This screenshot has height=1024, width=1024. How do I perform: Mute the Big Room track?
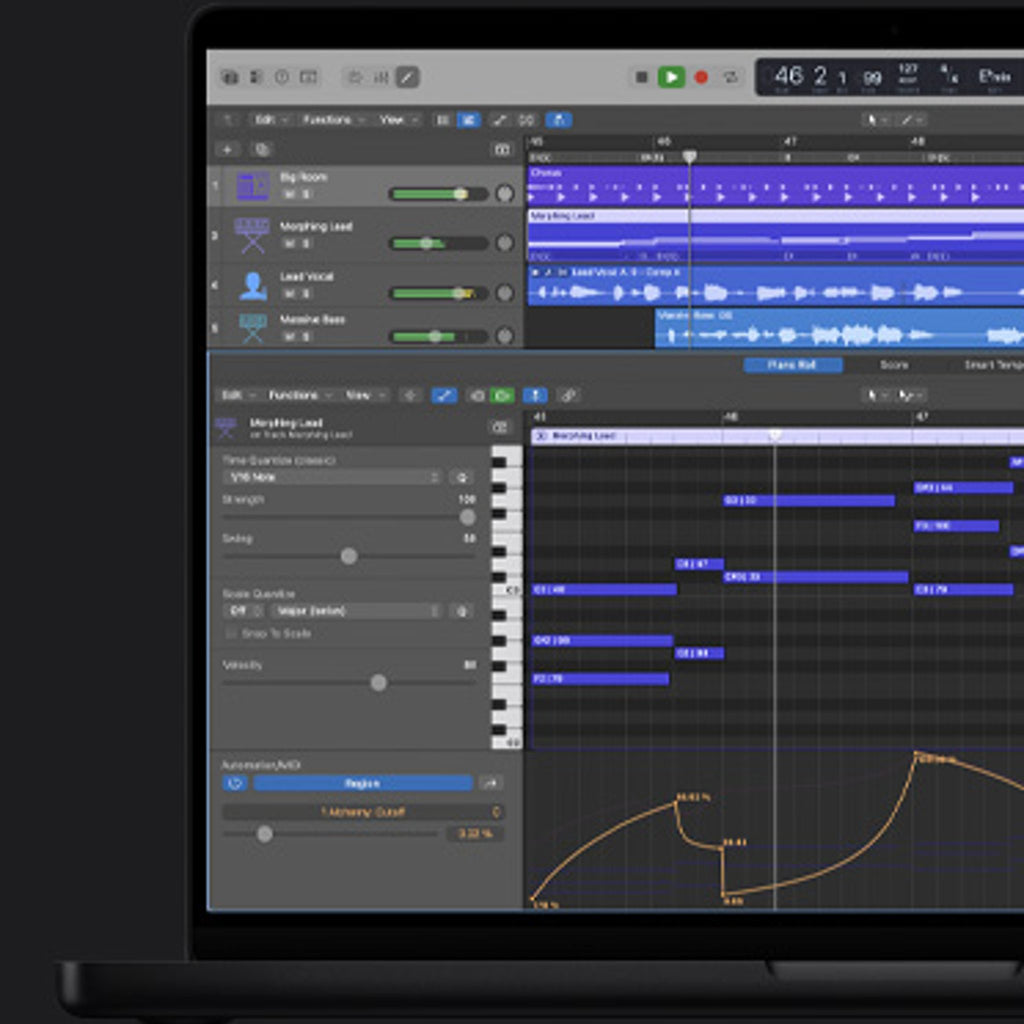click(289, 194)
